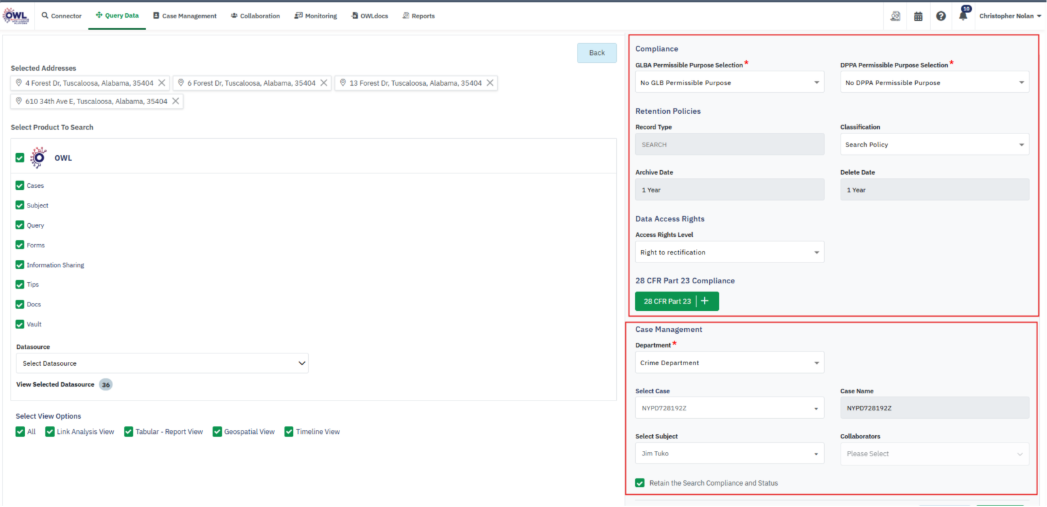Viewport: 1047px width, 507px height.
Task: Expand the Select Datasource dropdown
Action: pos(162,363)
